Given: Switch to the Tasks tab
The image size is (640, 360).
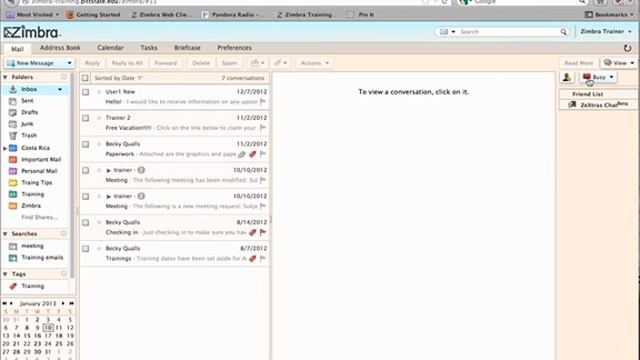Looking at the screenshot, I should [149, 48].
